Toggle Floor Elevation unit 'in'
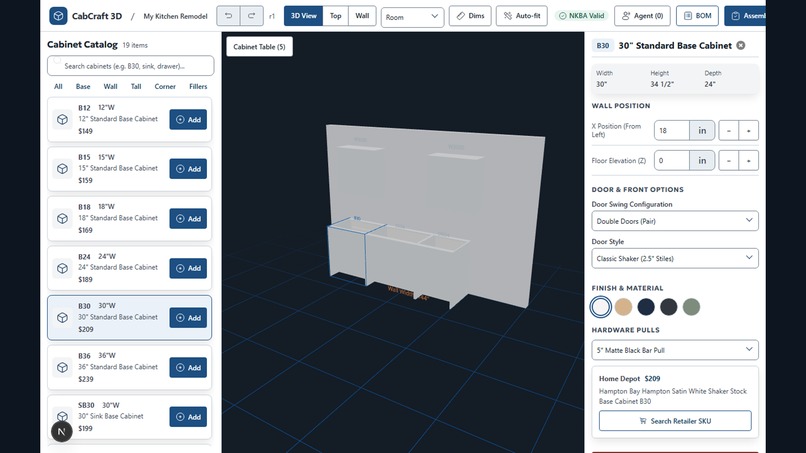The width and height of the screenshot is (806, 453). click(702, 160)
